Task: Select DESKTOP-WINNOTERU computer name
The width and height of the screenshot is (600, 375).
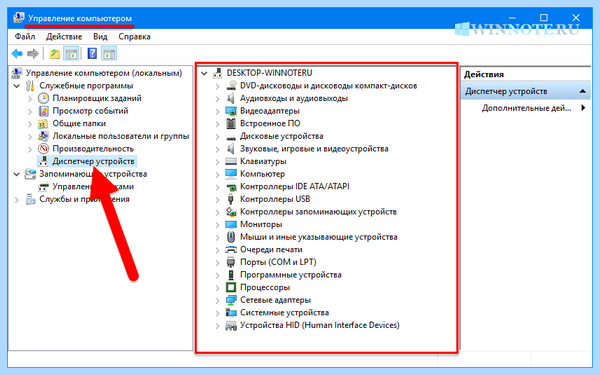Action: coord(269,73)
